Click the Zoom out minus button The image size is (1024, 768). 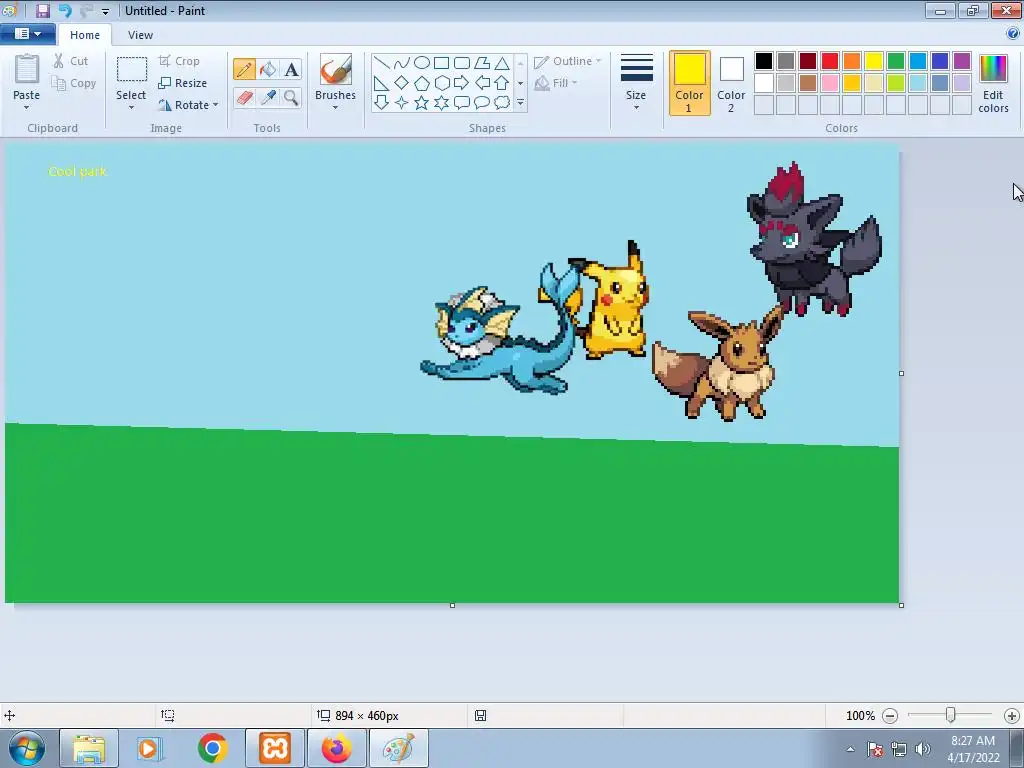[x=889, y=716]
